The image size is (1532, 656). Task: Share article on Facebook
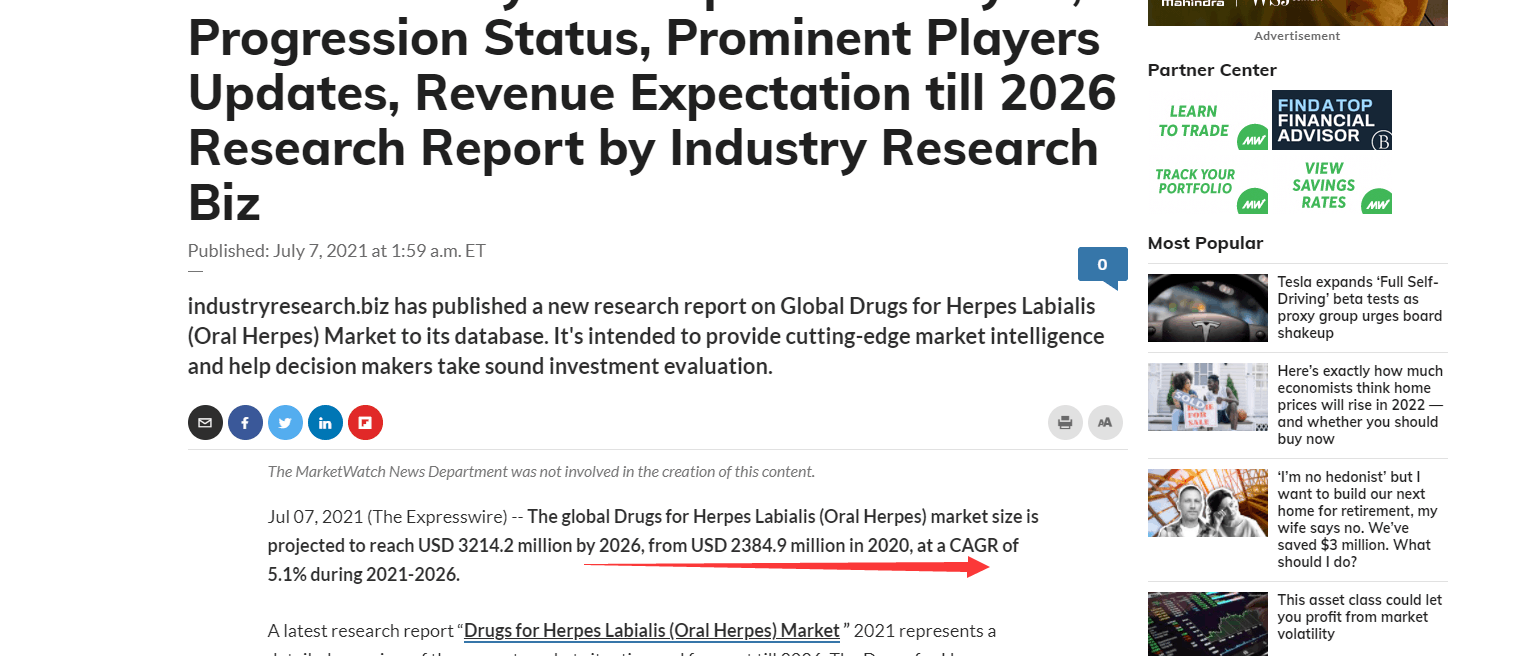pyautogui.click(x=245, y=423)
